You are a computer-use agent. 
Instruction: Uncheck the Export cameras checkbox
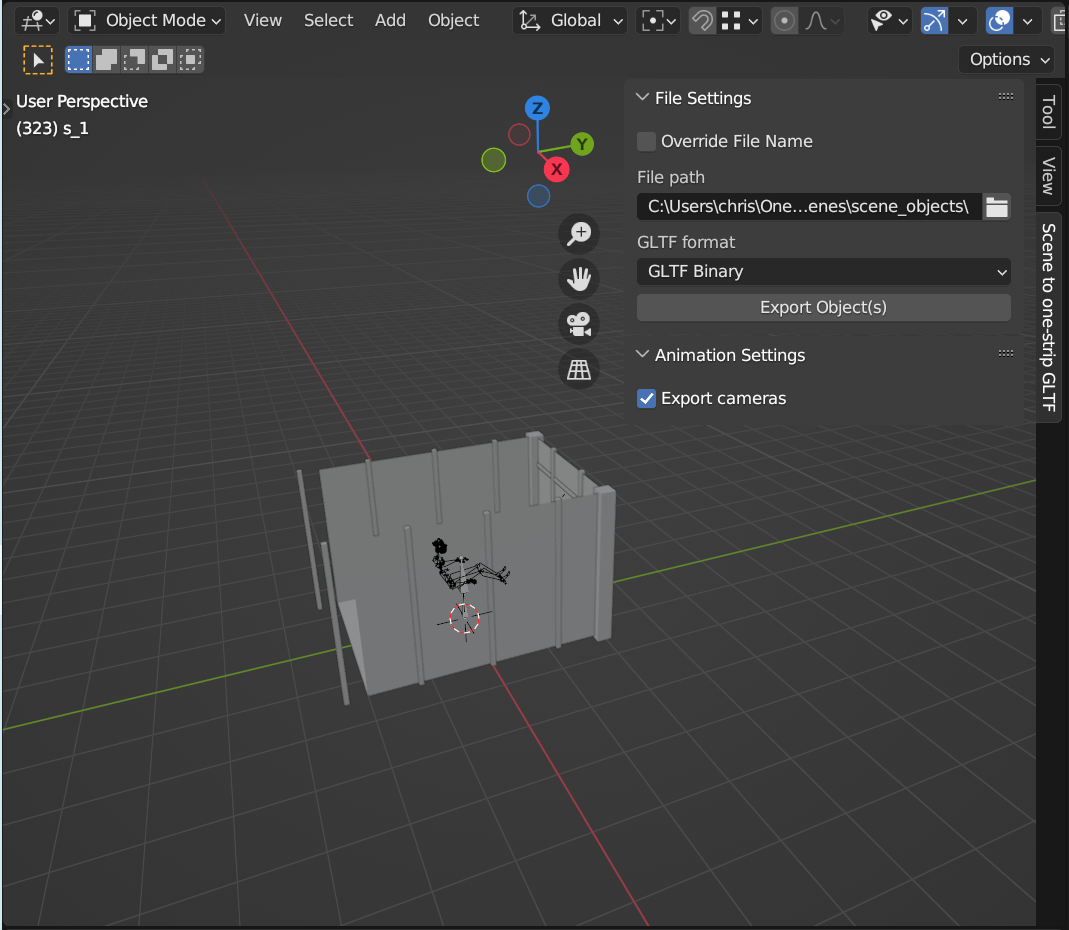pyautogui.click(x=646, y=398)
